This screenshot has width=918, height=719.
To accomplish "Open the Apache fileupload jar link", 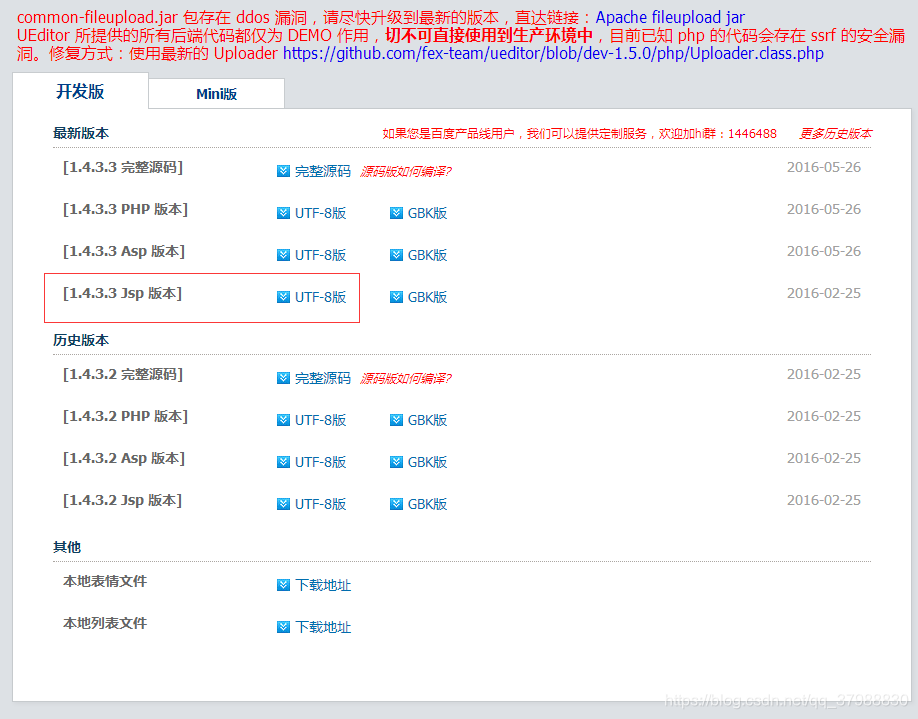I will tap(670, 18).
